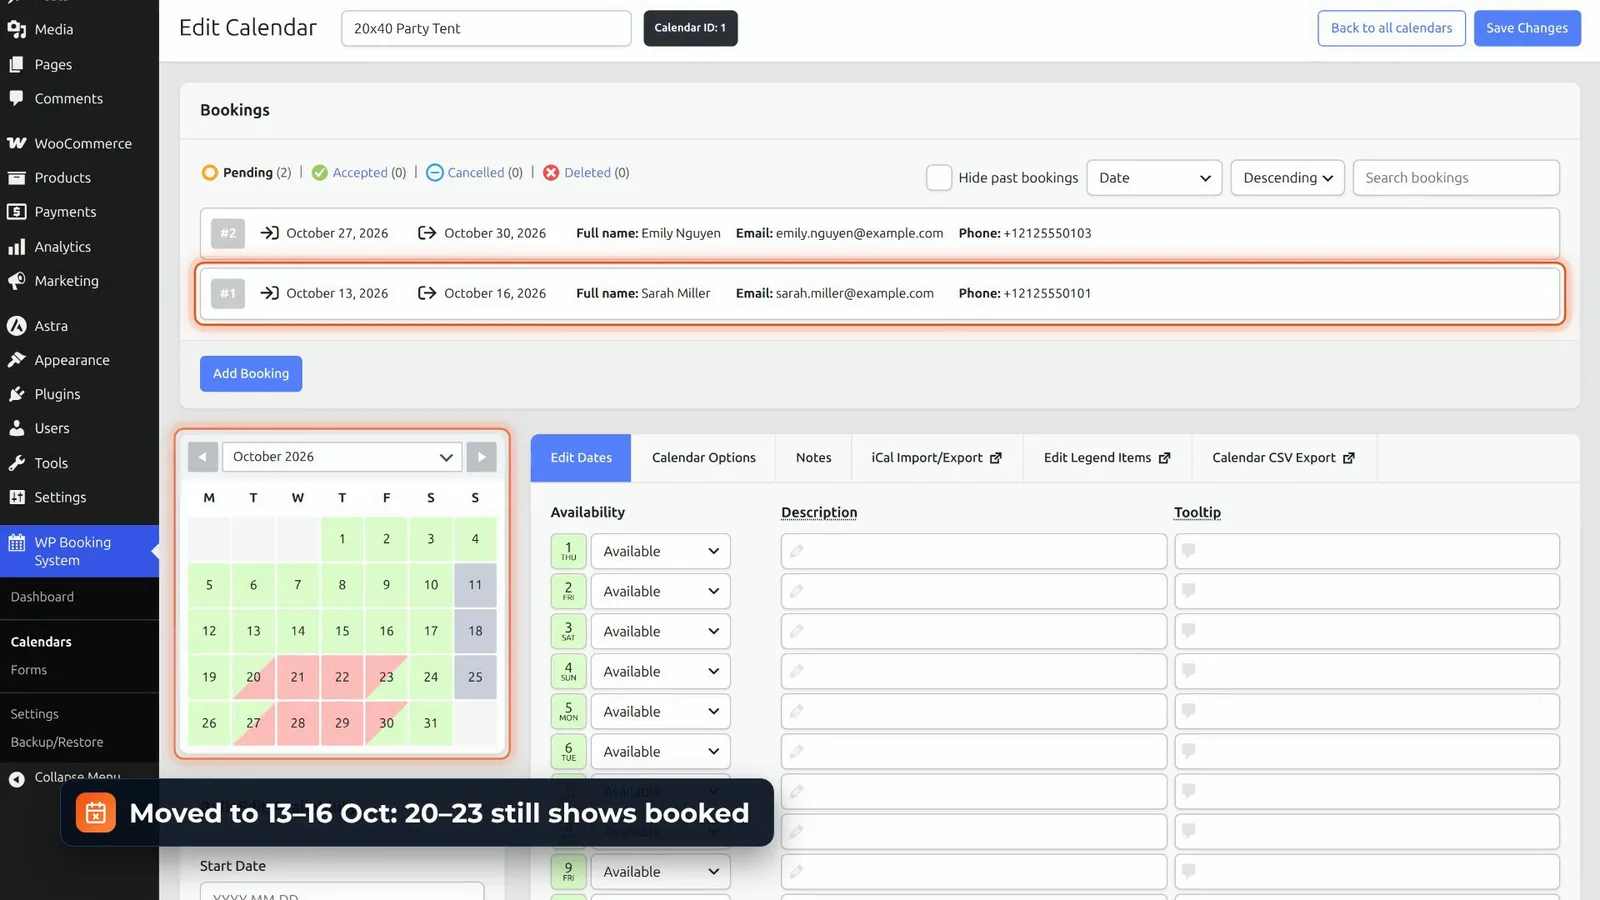Filter by Accepted (0) bookings
Image resolution: width=1600 pixels, height=900 pixels.
point(359,173)
